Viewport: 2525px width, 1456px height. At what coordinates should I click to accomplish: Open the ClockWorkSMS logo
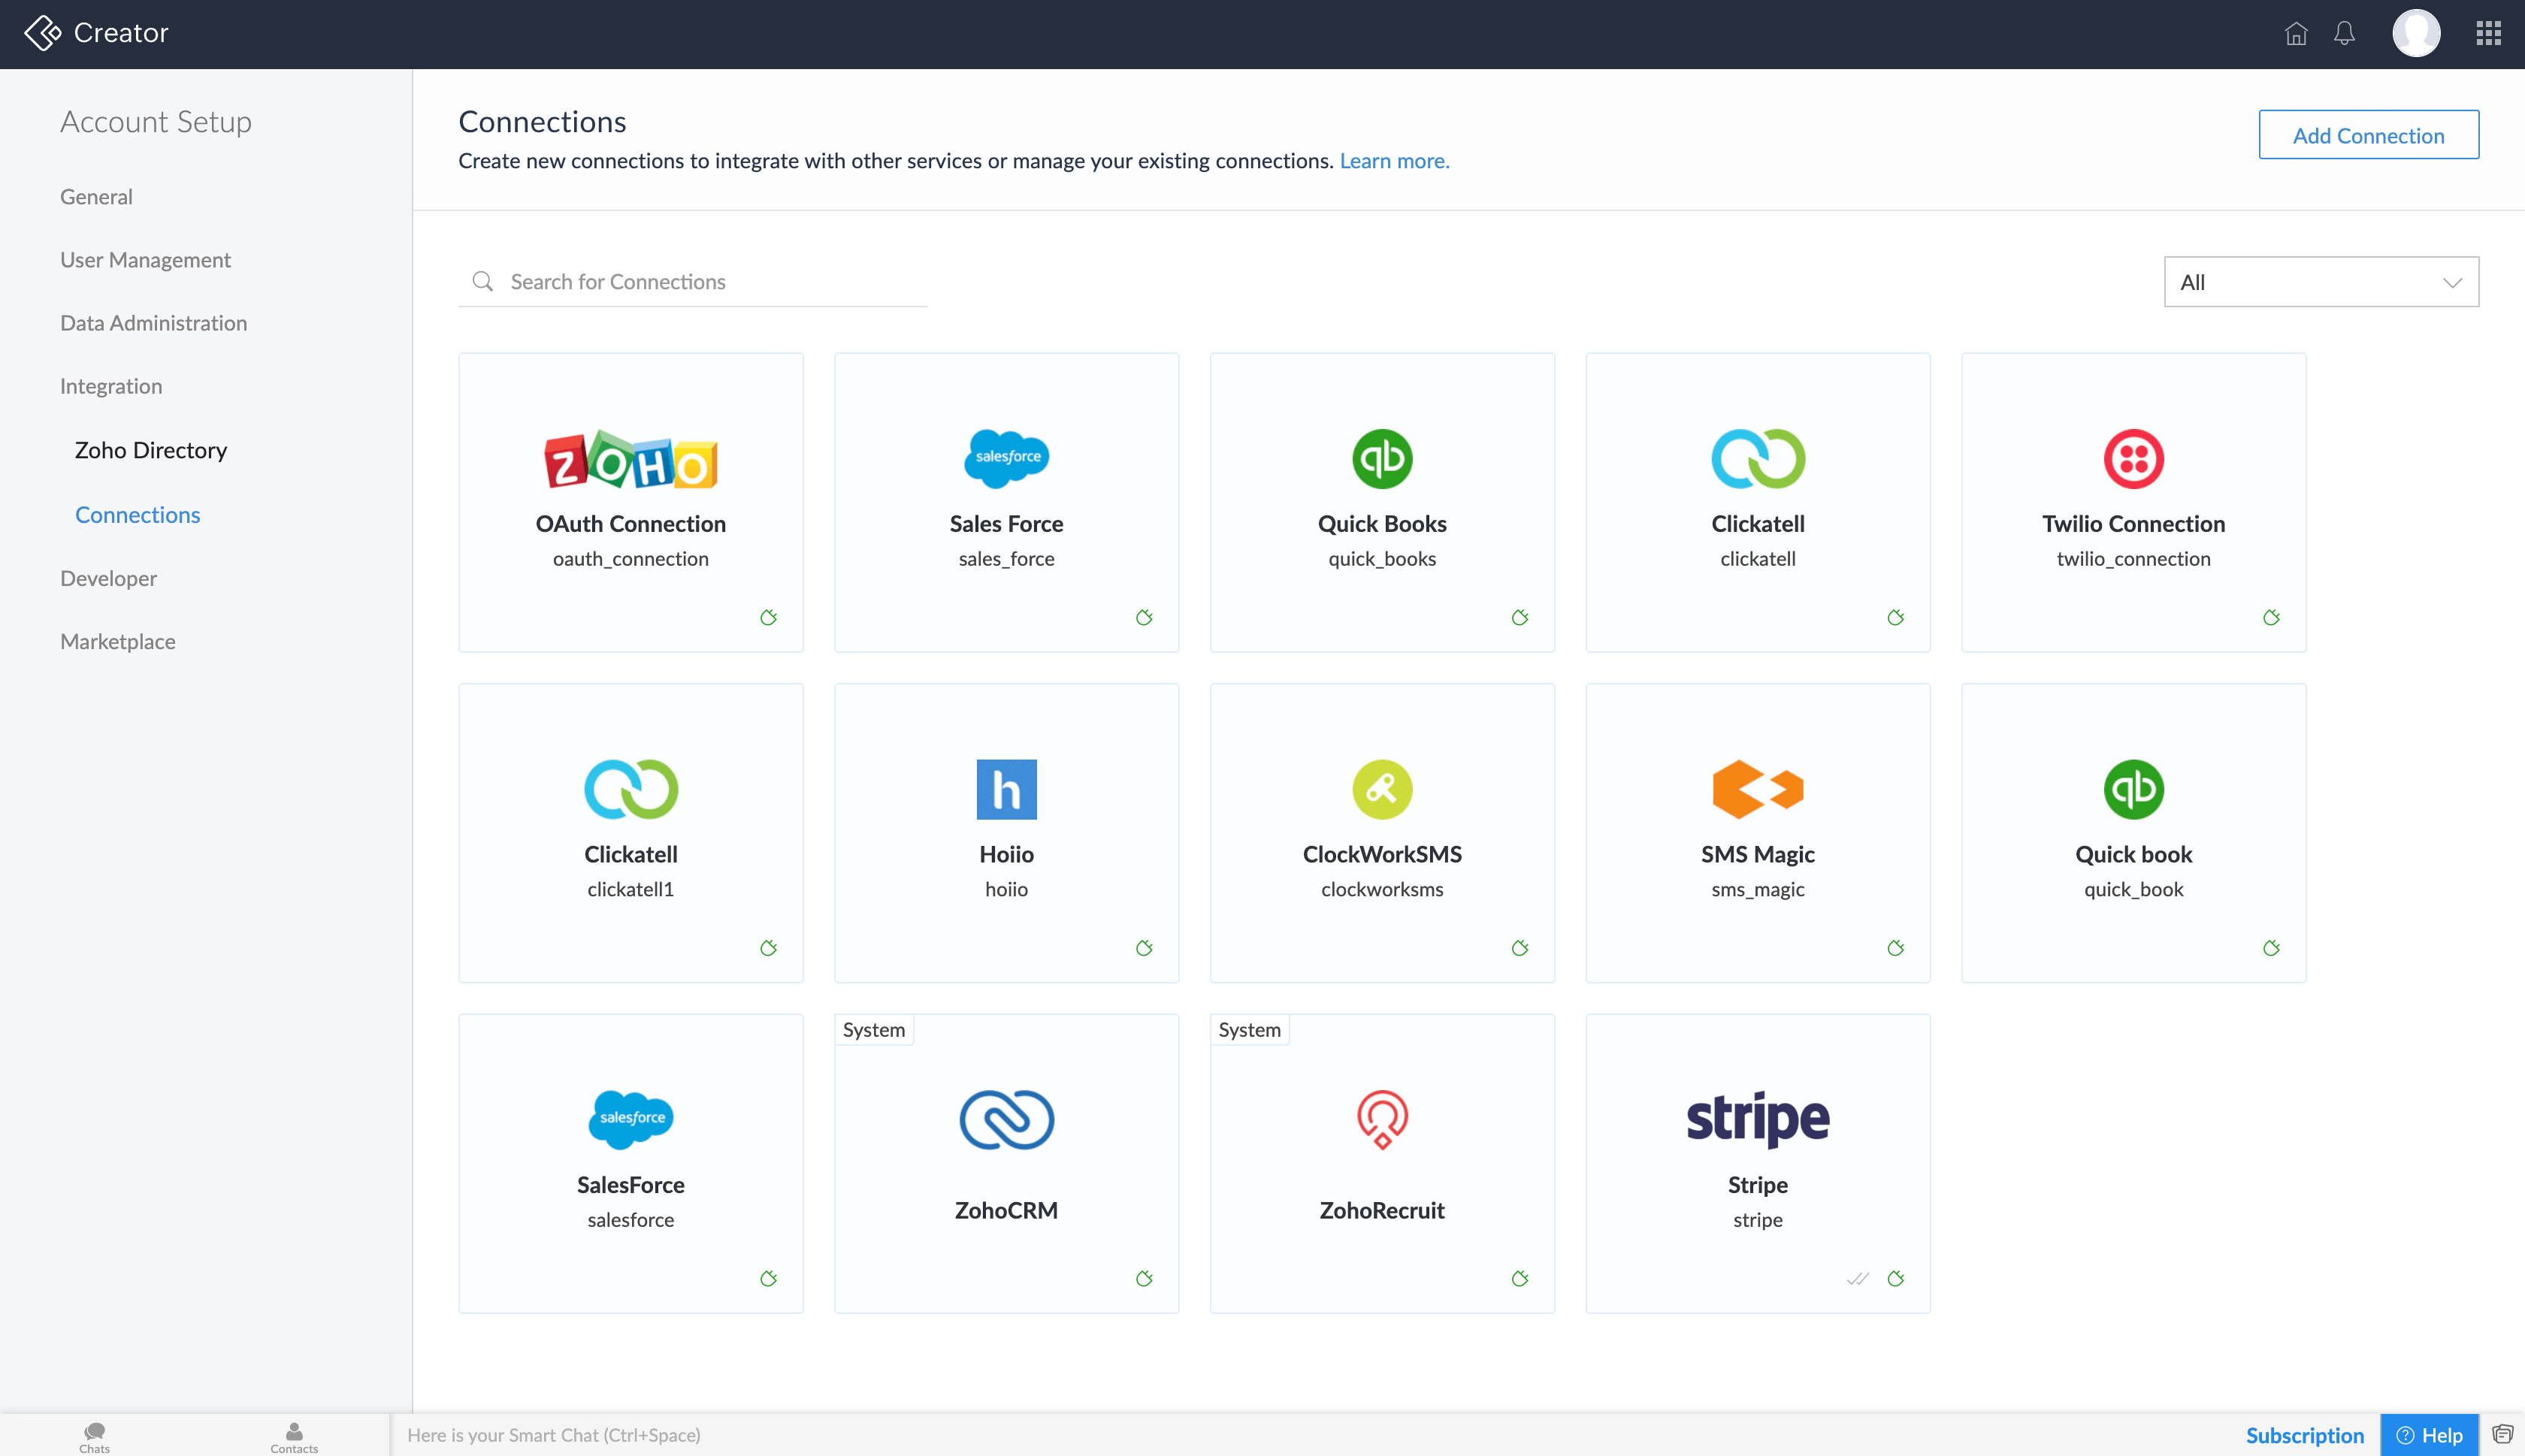[1382, 789]
